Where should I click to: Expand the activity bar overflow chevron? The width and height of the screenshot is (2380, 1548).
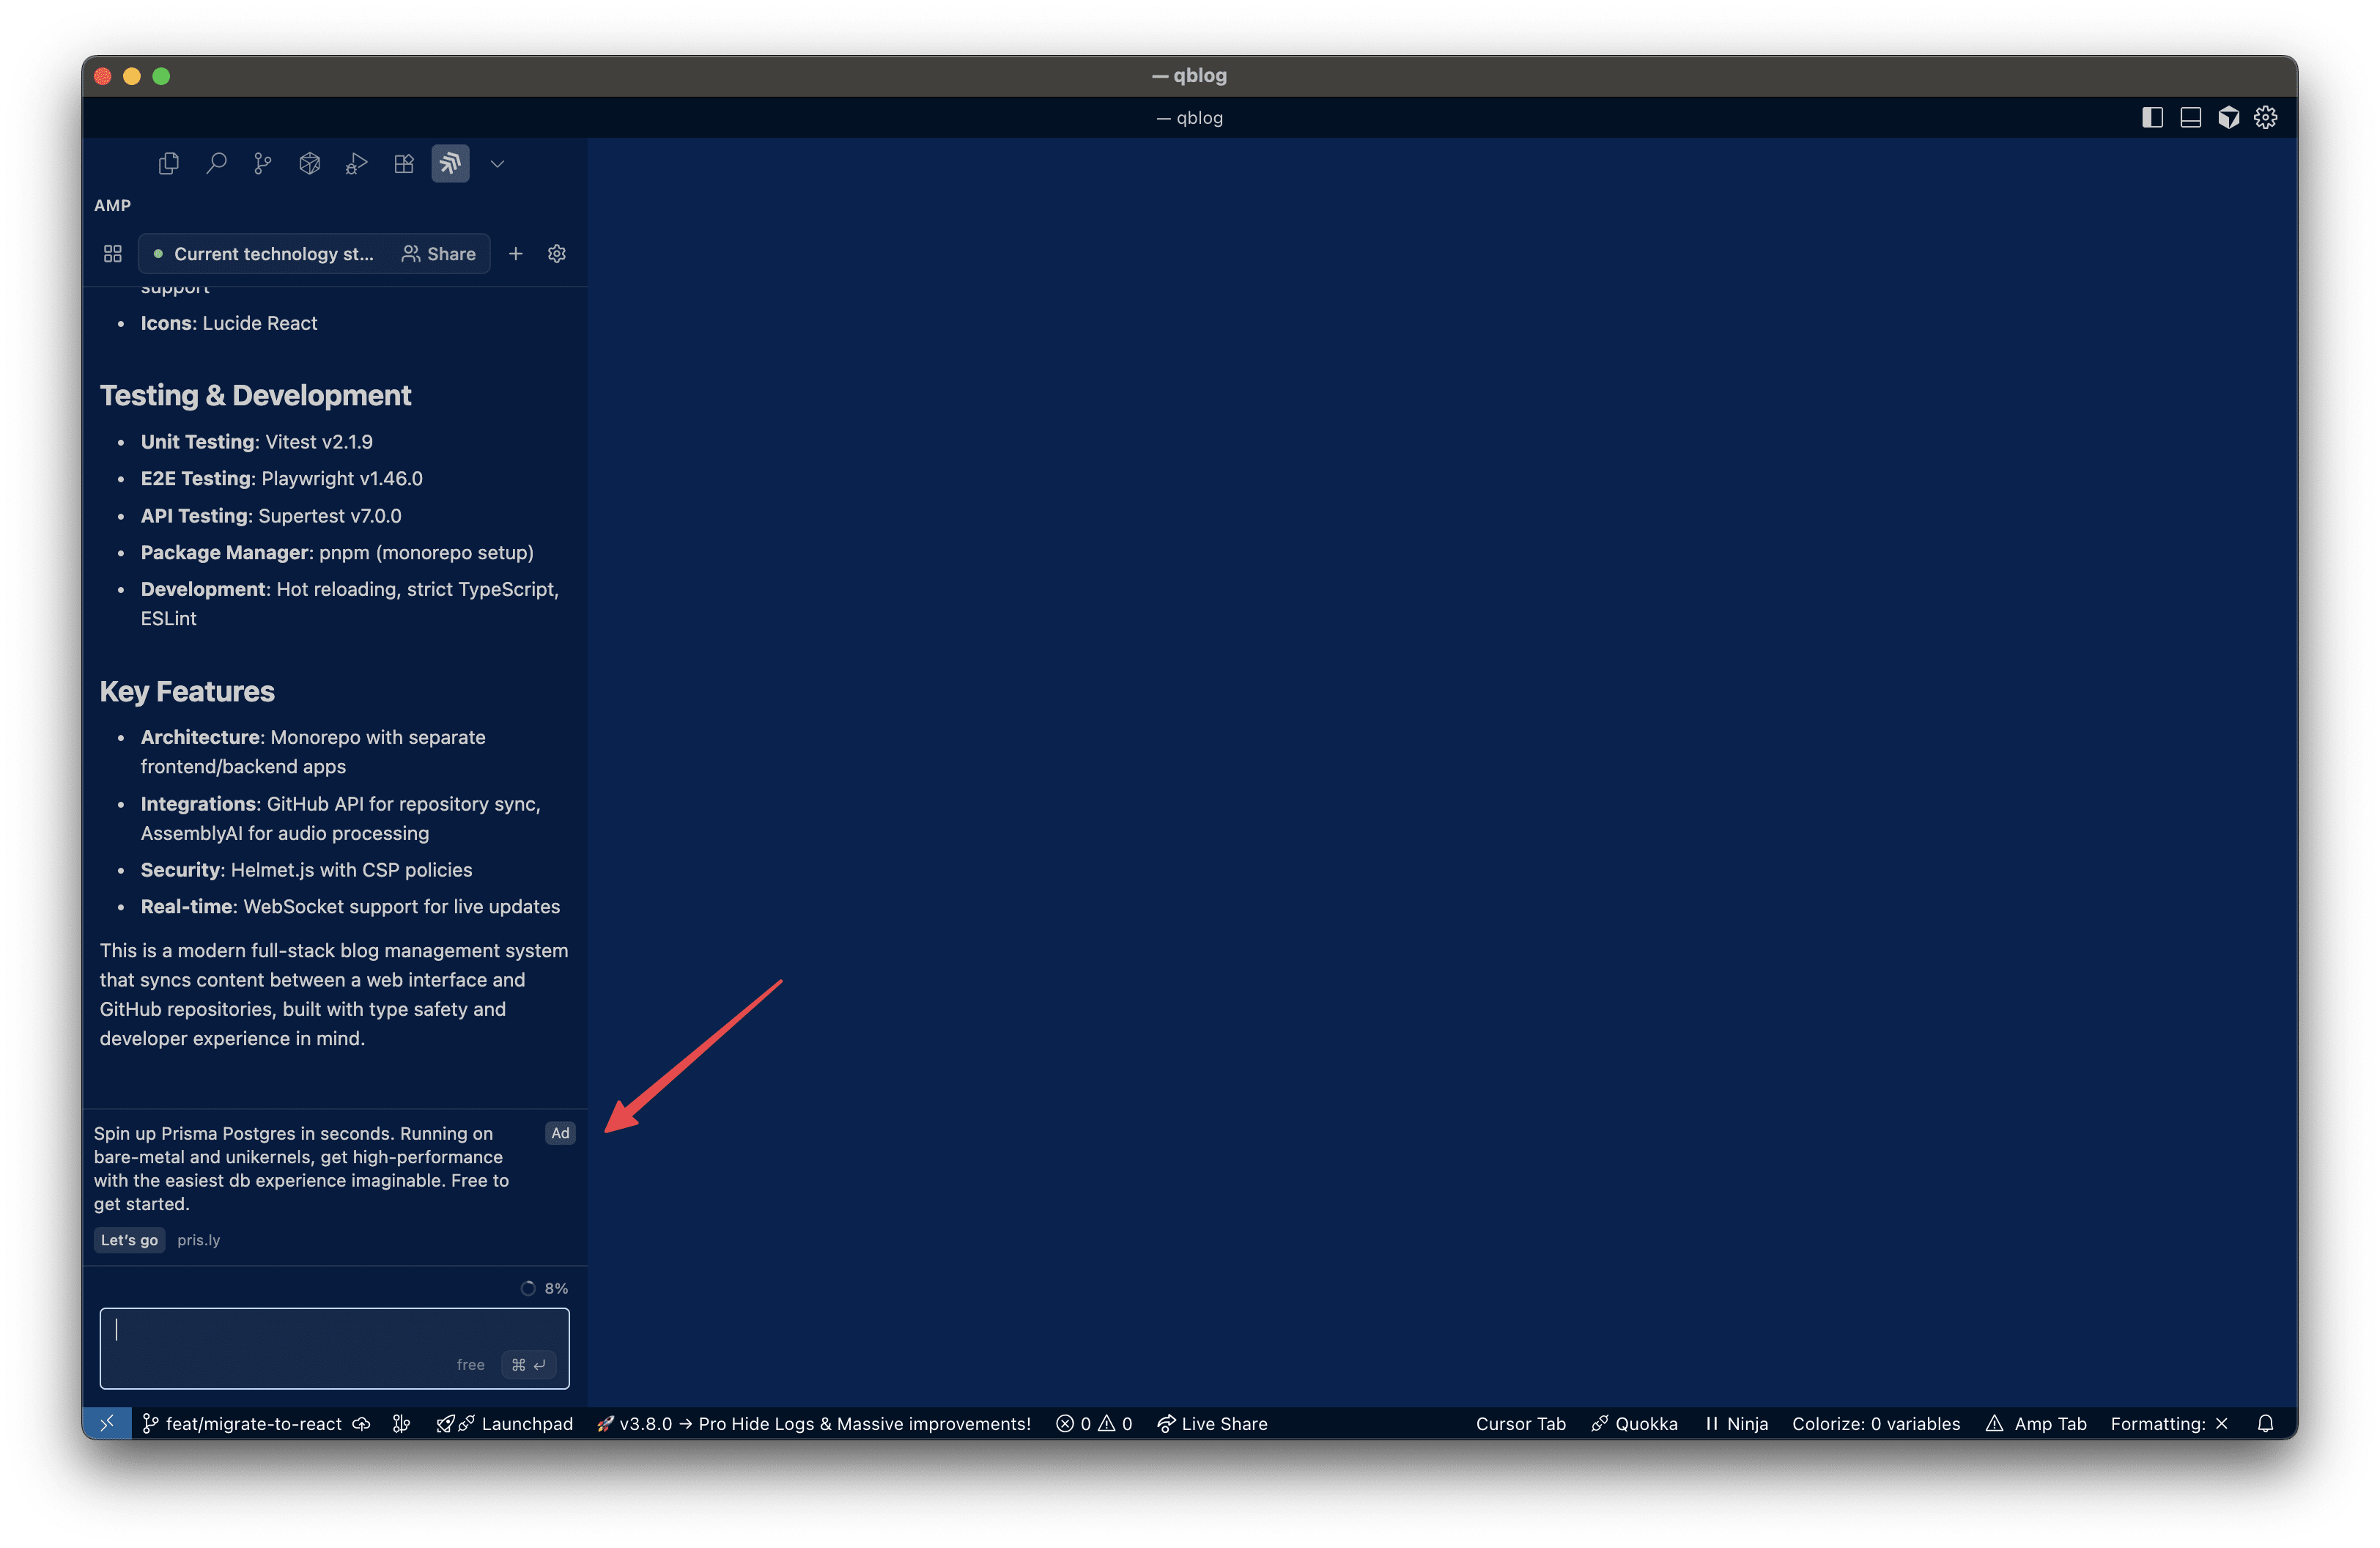[497, 164]
